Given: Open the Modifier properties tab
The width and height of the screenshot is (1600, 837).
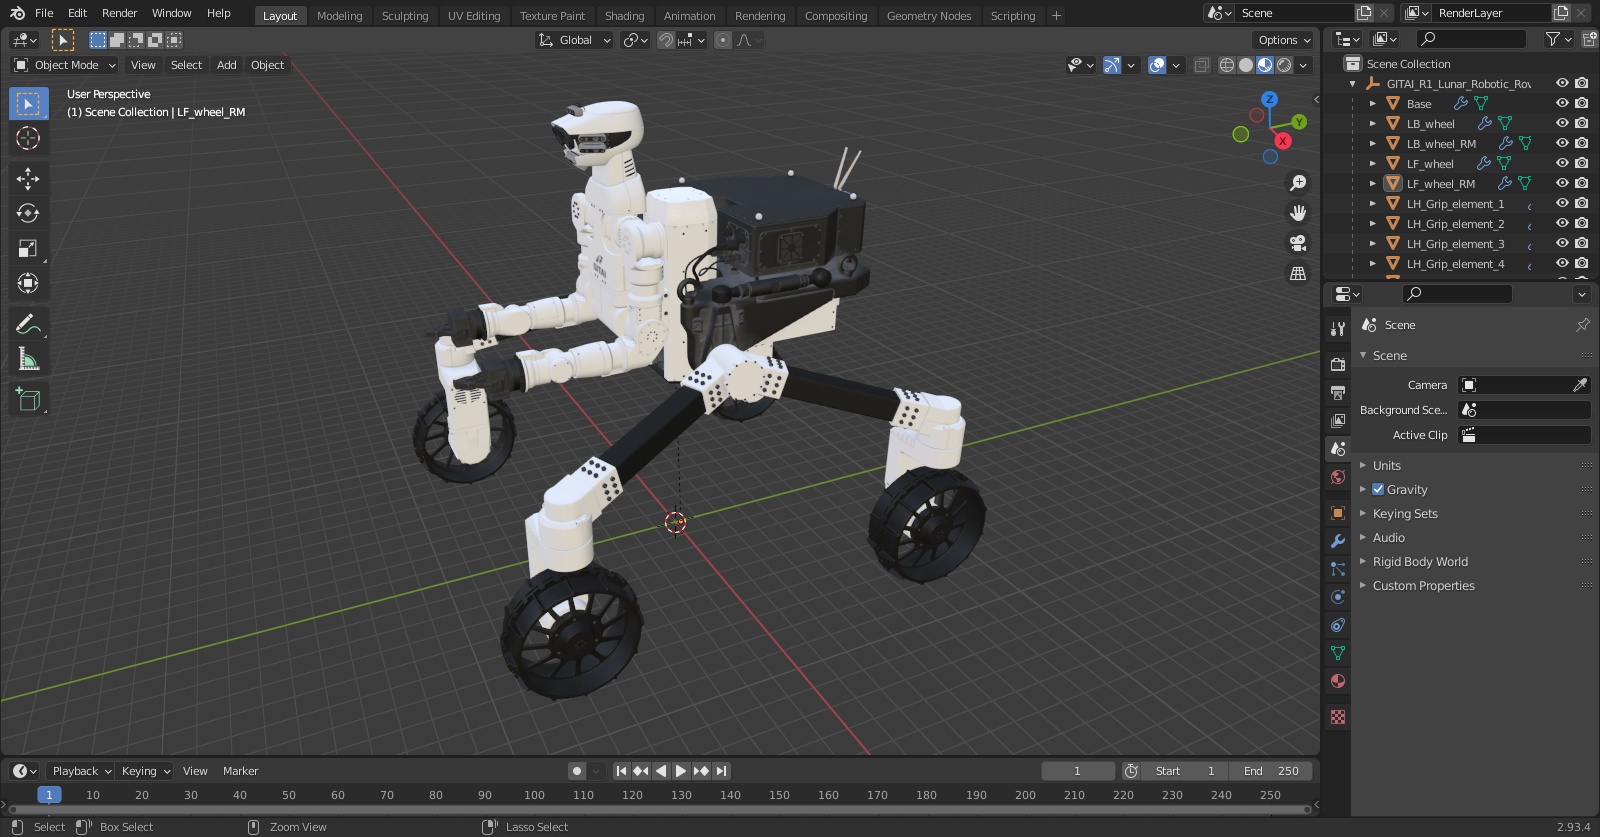Looking at the screenshot, I should [x=1338, y=541].
